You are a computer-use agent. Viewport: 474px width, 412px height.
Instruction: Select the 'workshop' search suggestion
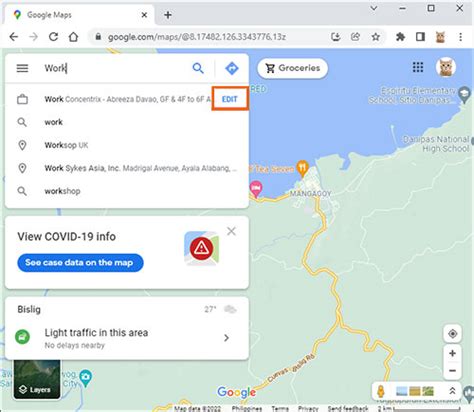coord(127,191)
